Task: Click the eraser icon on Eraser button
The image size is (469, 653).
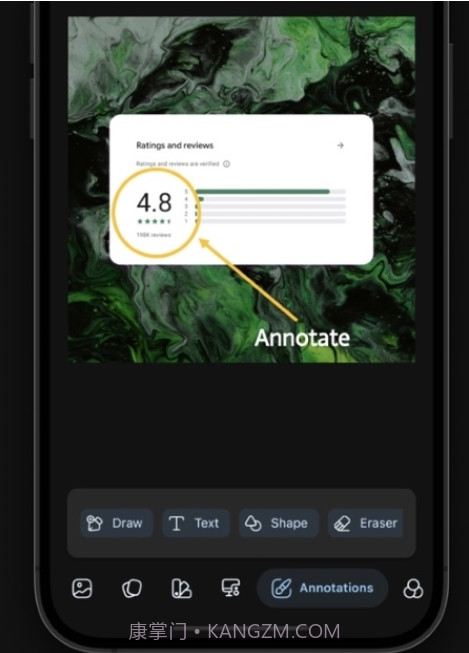Action: click(x=342, y=523)
